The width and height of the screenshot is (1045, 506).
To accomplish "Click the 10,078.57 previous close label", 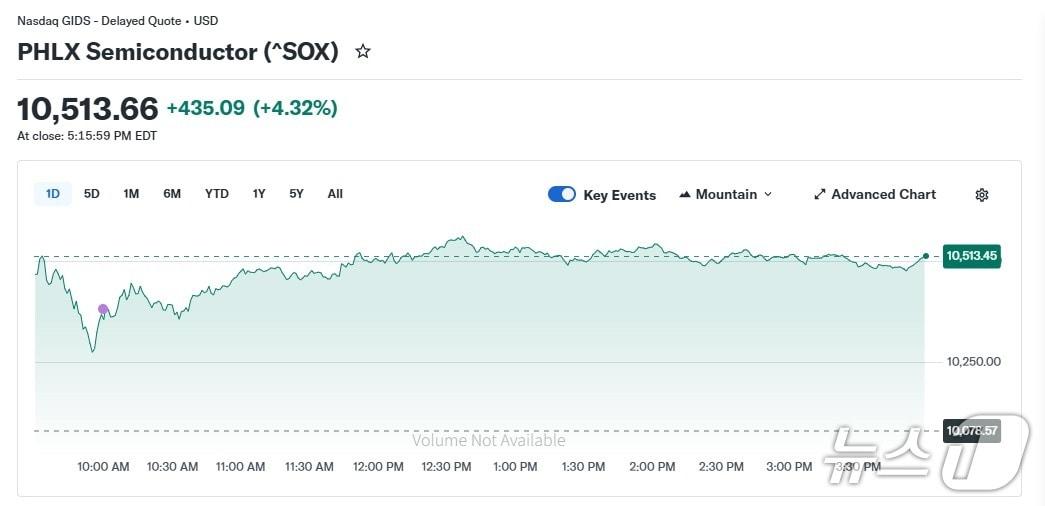I will (x=972, y=431).
